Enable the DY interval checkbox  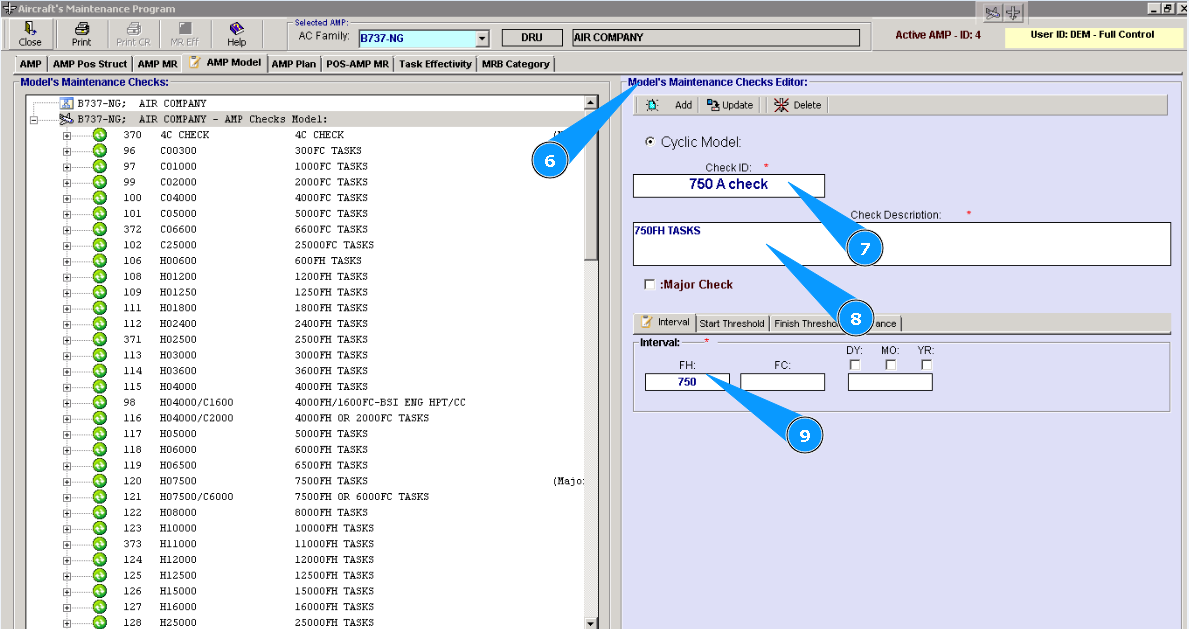pyautogui.click(x=854, y=365)
